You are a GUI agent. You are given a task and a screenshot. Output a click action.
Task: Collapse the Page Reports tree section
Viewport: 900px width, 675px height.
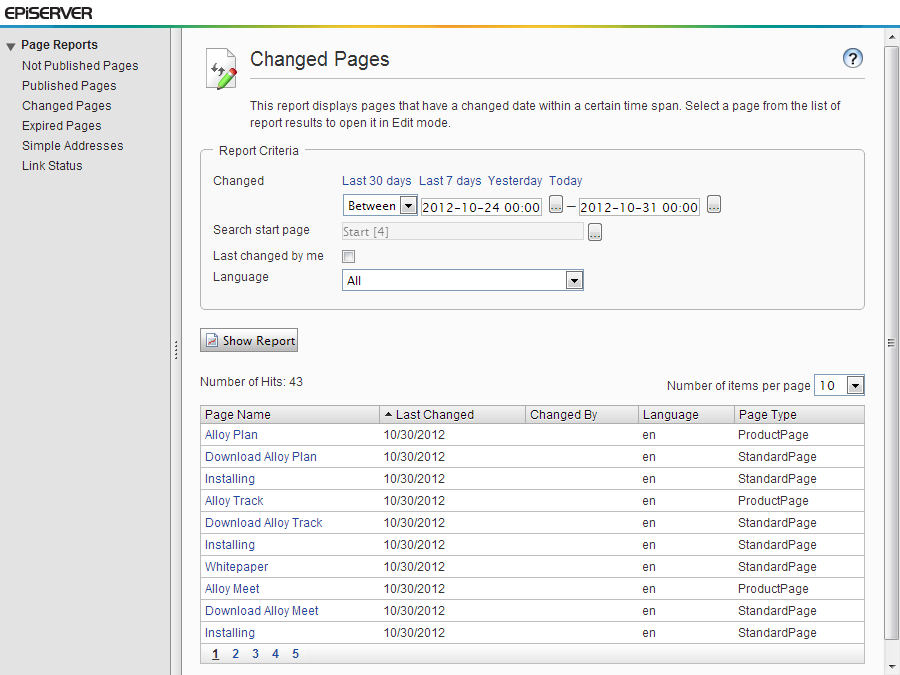(x=10, y=46)
